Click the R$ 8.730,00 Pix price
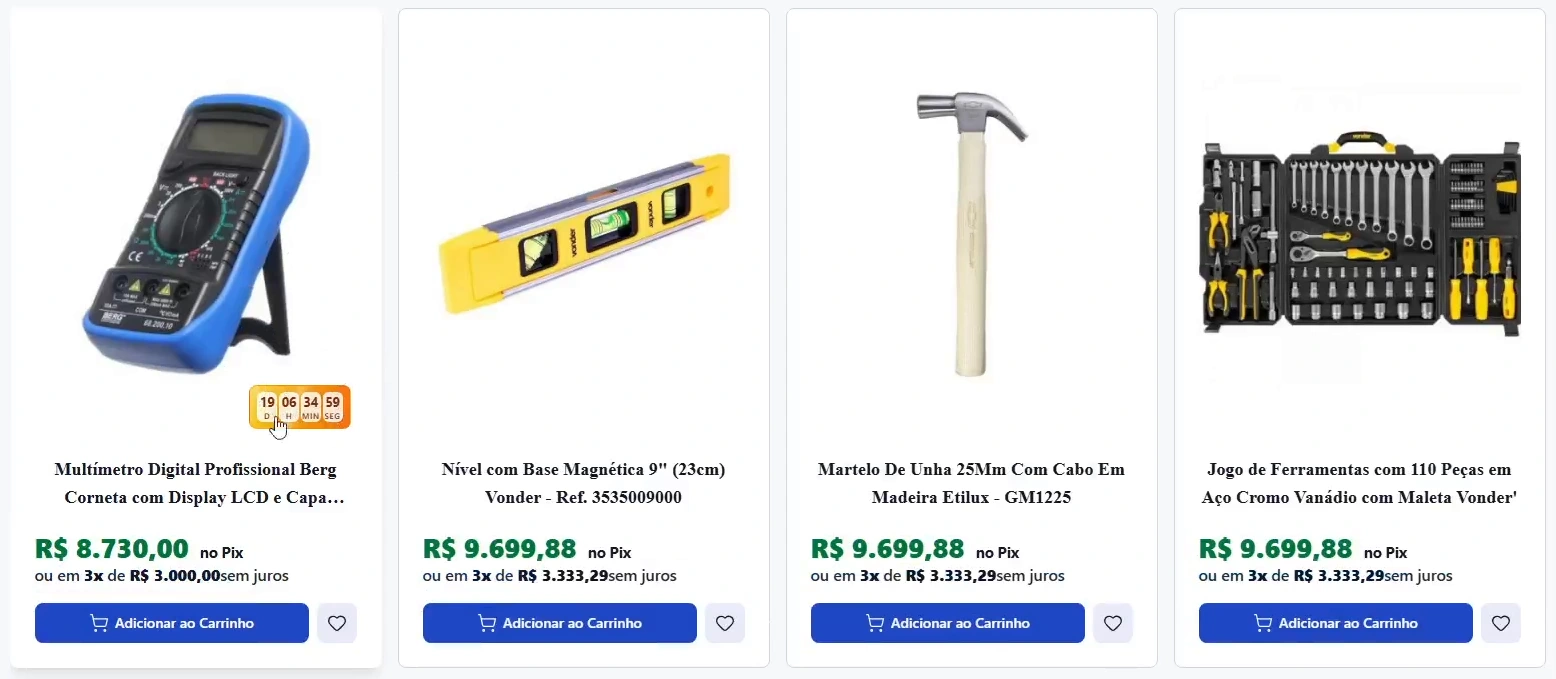 (112, 549)
